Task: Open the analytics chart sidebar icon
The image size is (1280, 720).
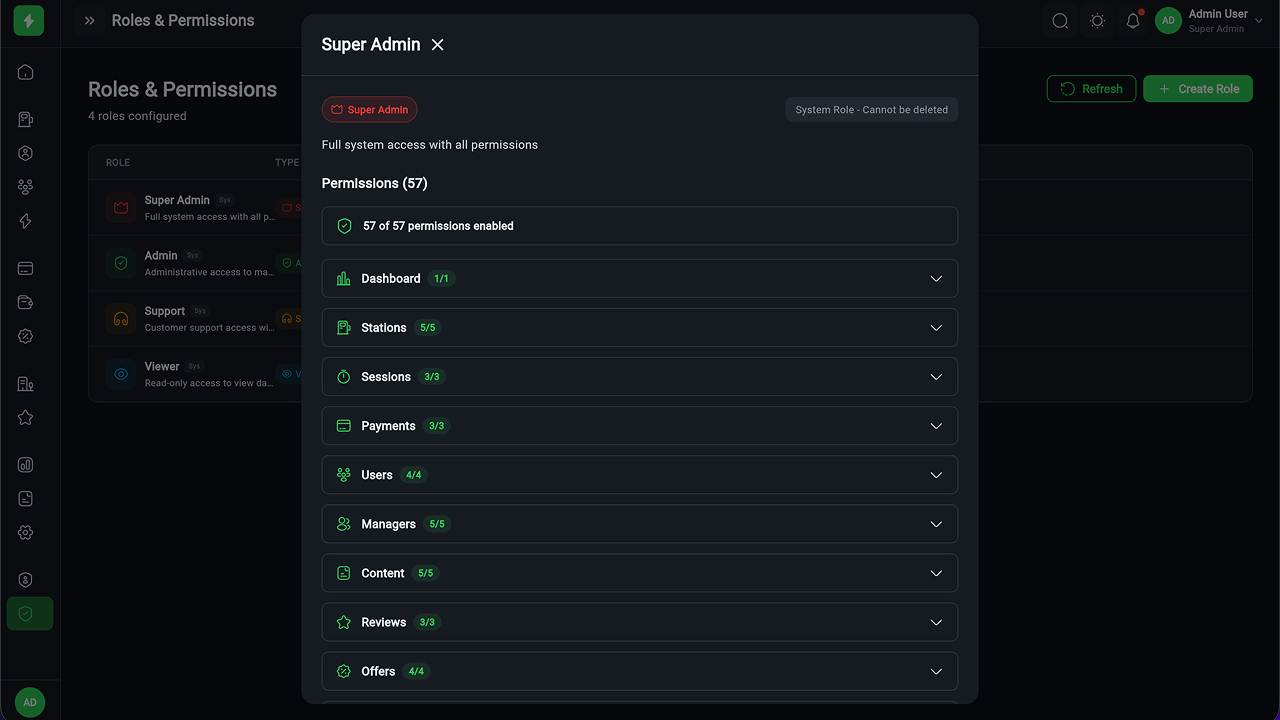Action: click(26, 465)
